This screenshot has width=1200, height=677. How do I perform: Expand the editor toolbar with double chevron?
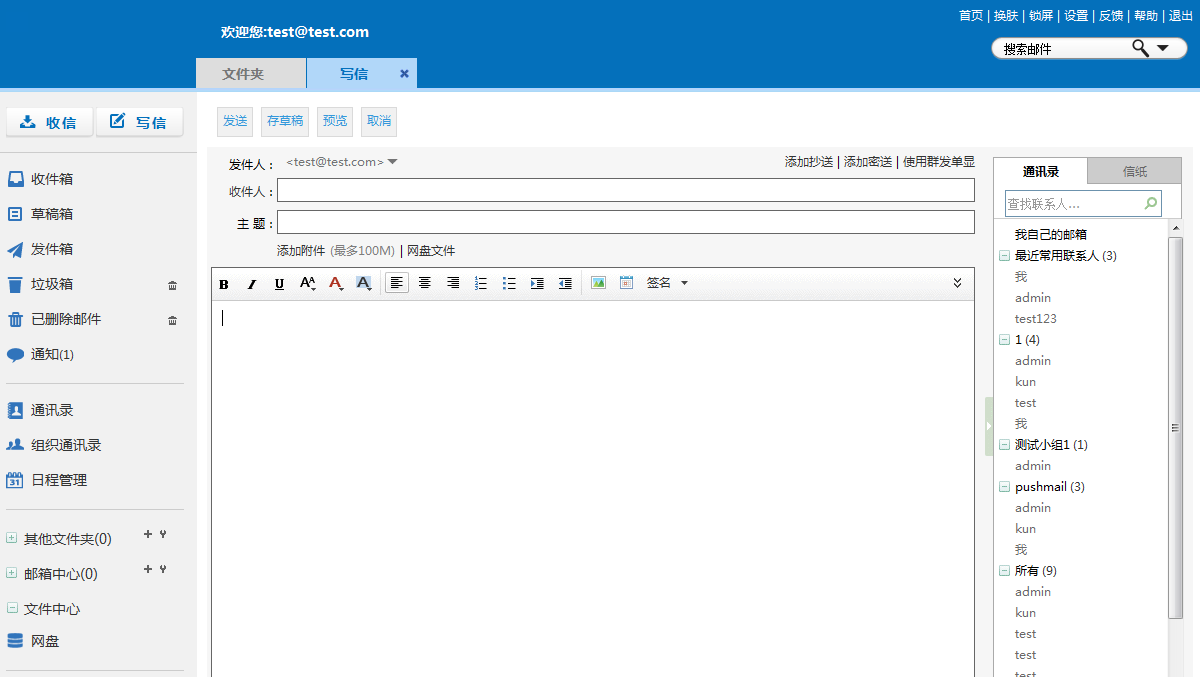[957, 284]
